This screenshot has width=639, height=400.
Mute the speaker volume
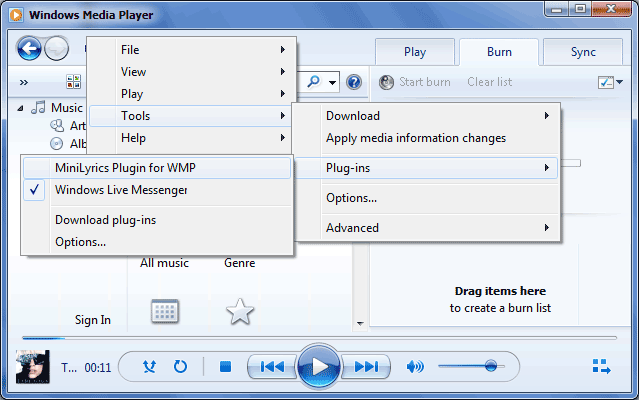pos(415,367)
